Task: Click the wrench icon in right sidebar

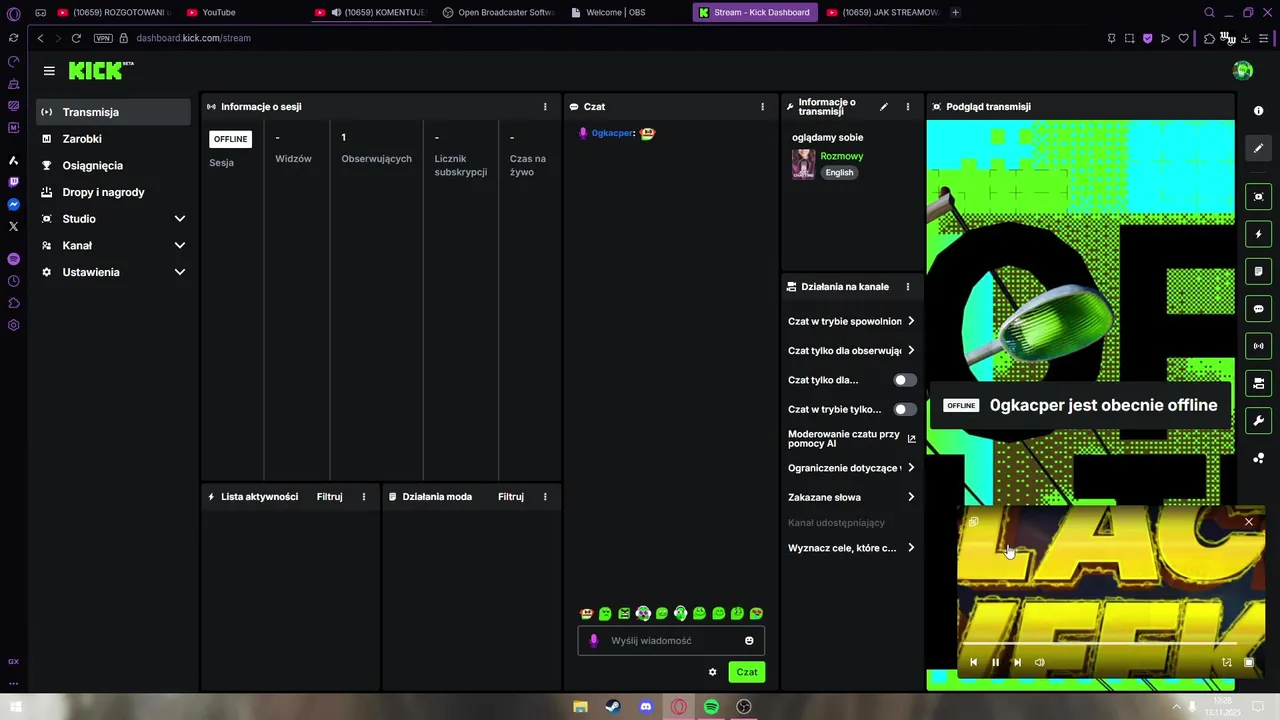Action: [x=1259, y=420]
